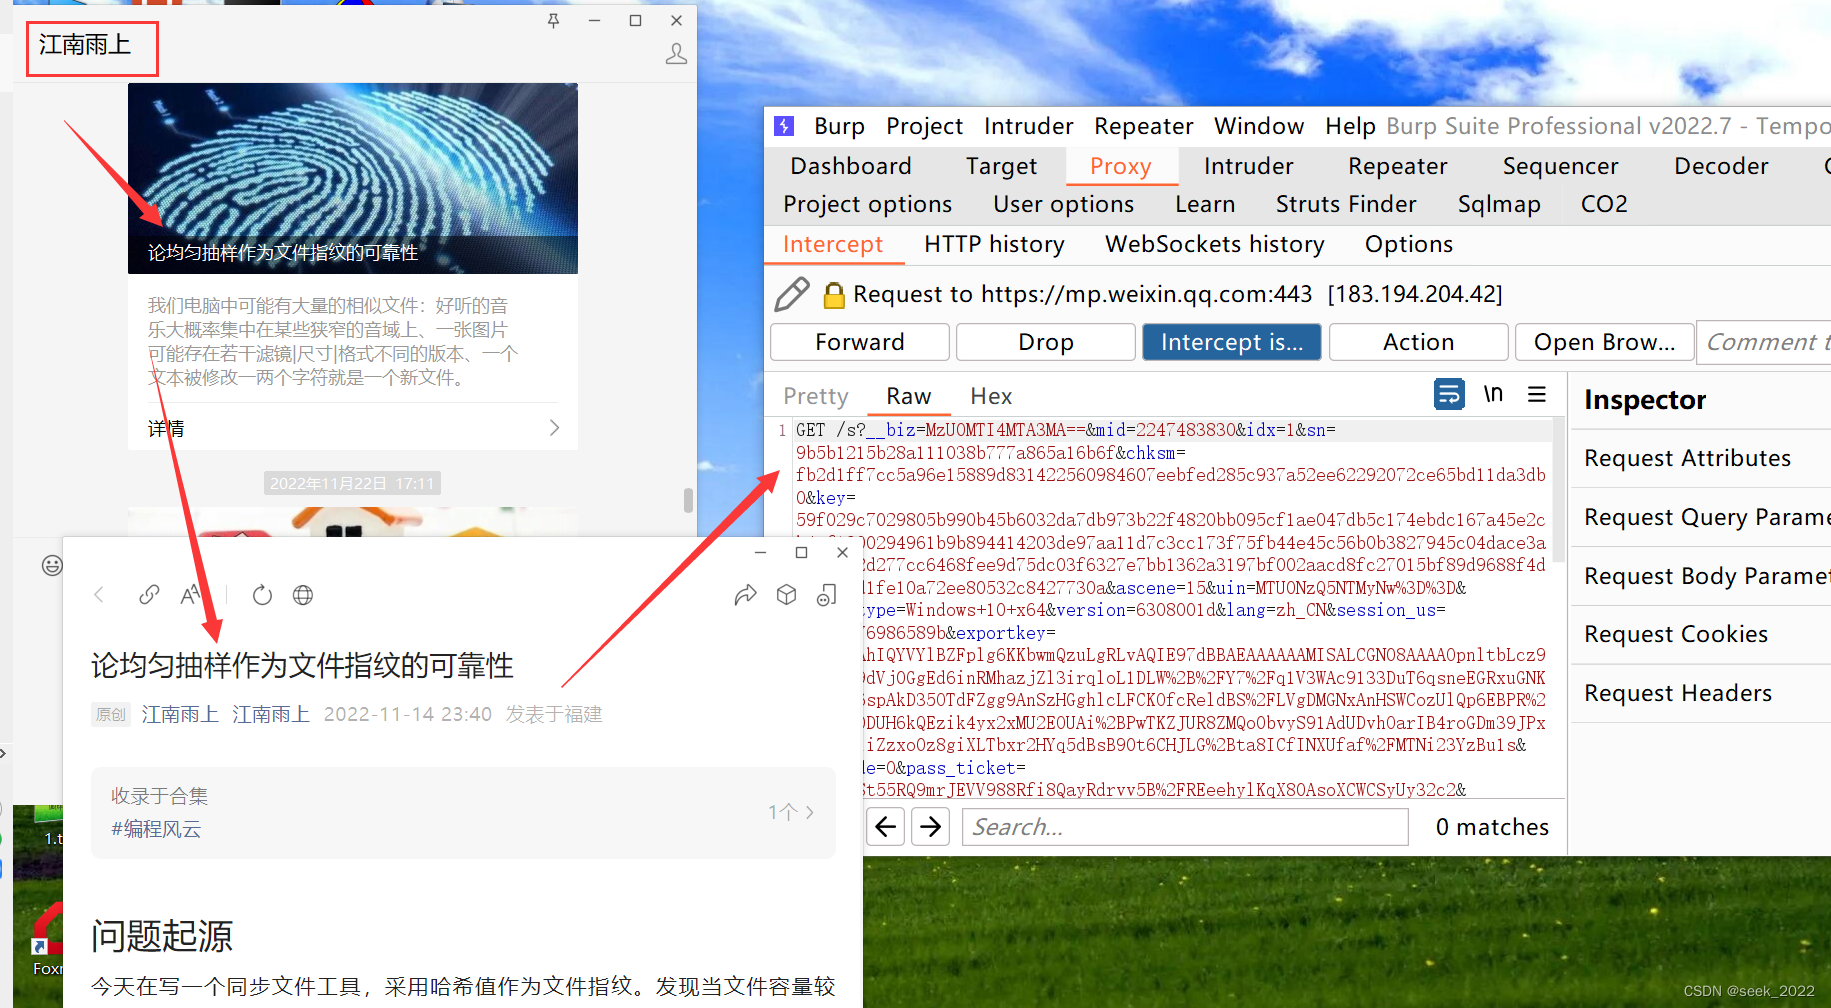Open the User options tab
Screen dimensions: 1831x1008
point(1063,204)
